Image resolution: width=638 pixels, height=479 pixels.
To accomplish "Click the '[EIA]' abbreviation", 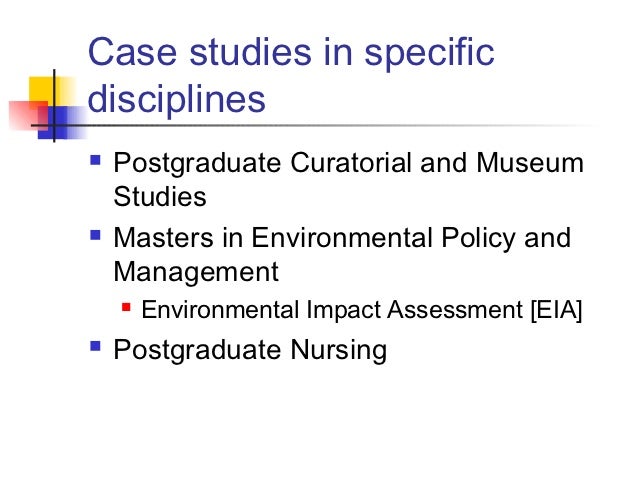I will click(556, 311).
